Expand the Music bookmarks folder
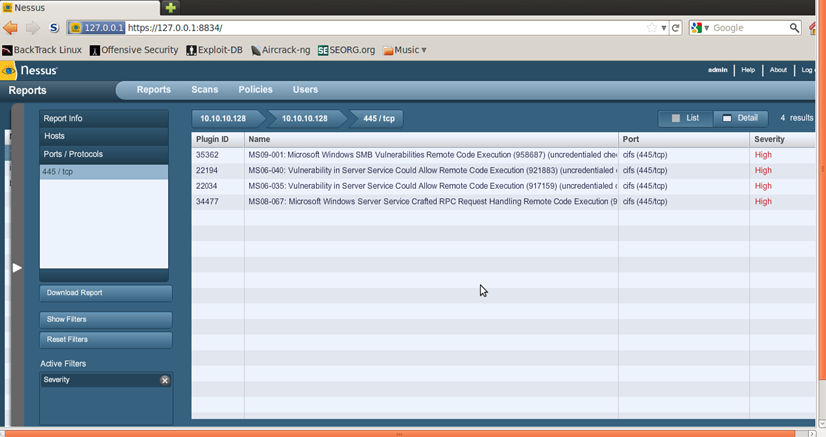The image size is (826, 437). [405, 50]
